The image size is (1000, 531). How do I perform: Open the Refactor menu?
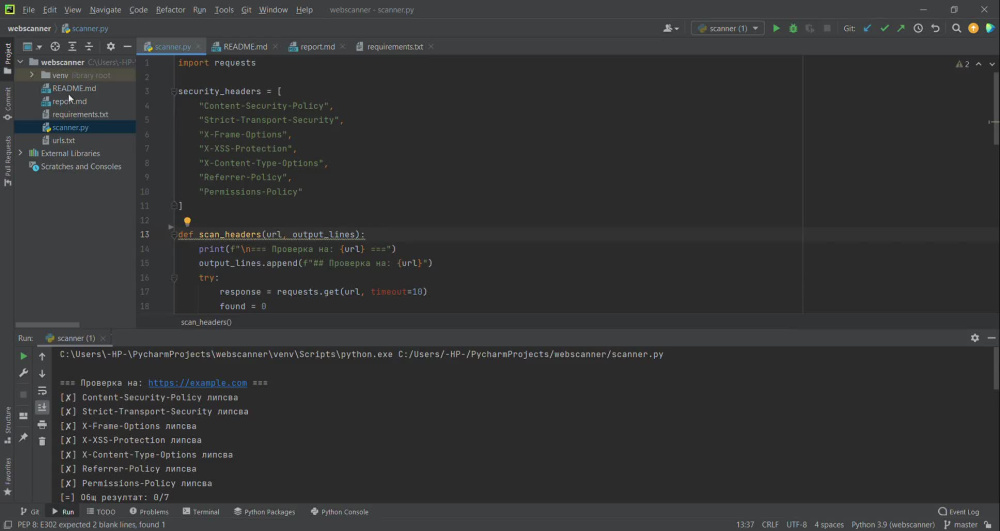(170, 10)
